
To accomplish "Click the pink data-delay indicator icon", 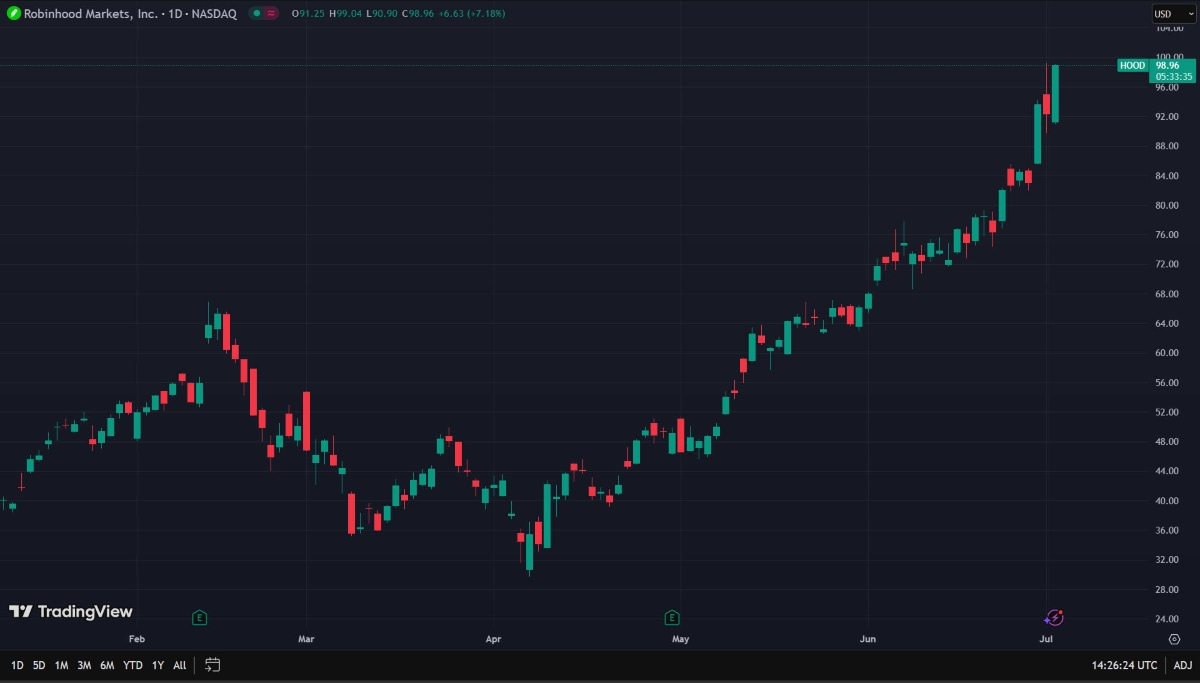I will [272, 14].
